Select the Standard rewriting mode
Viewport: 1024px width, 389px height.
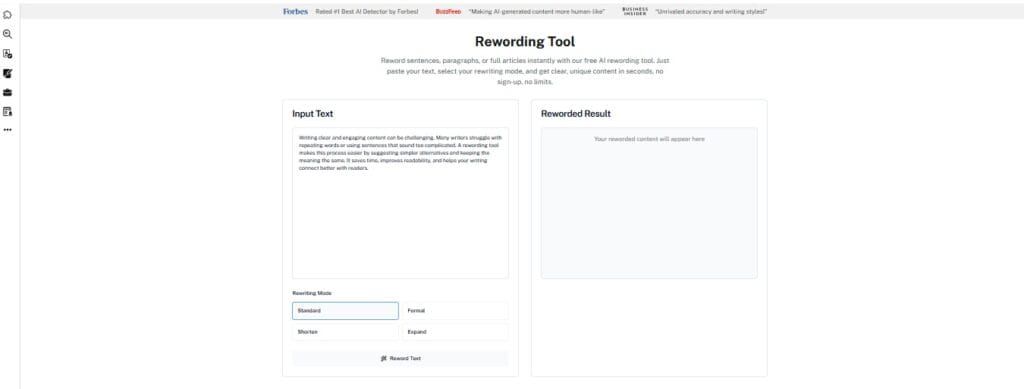345,311
